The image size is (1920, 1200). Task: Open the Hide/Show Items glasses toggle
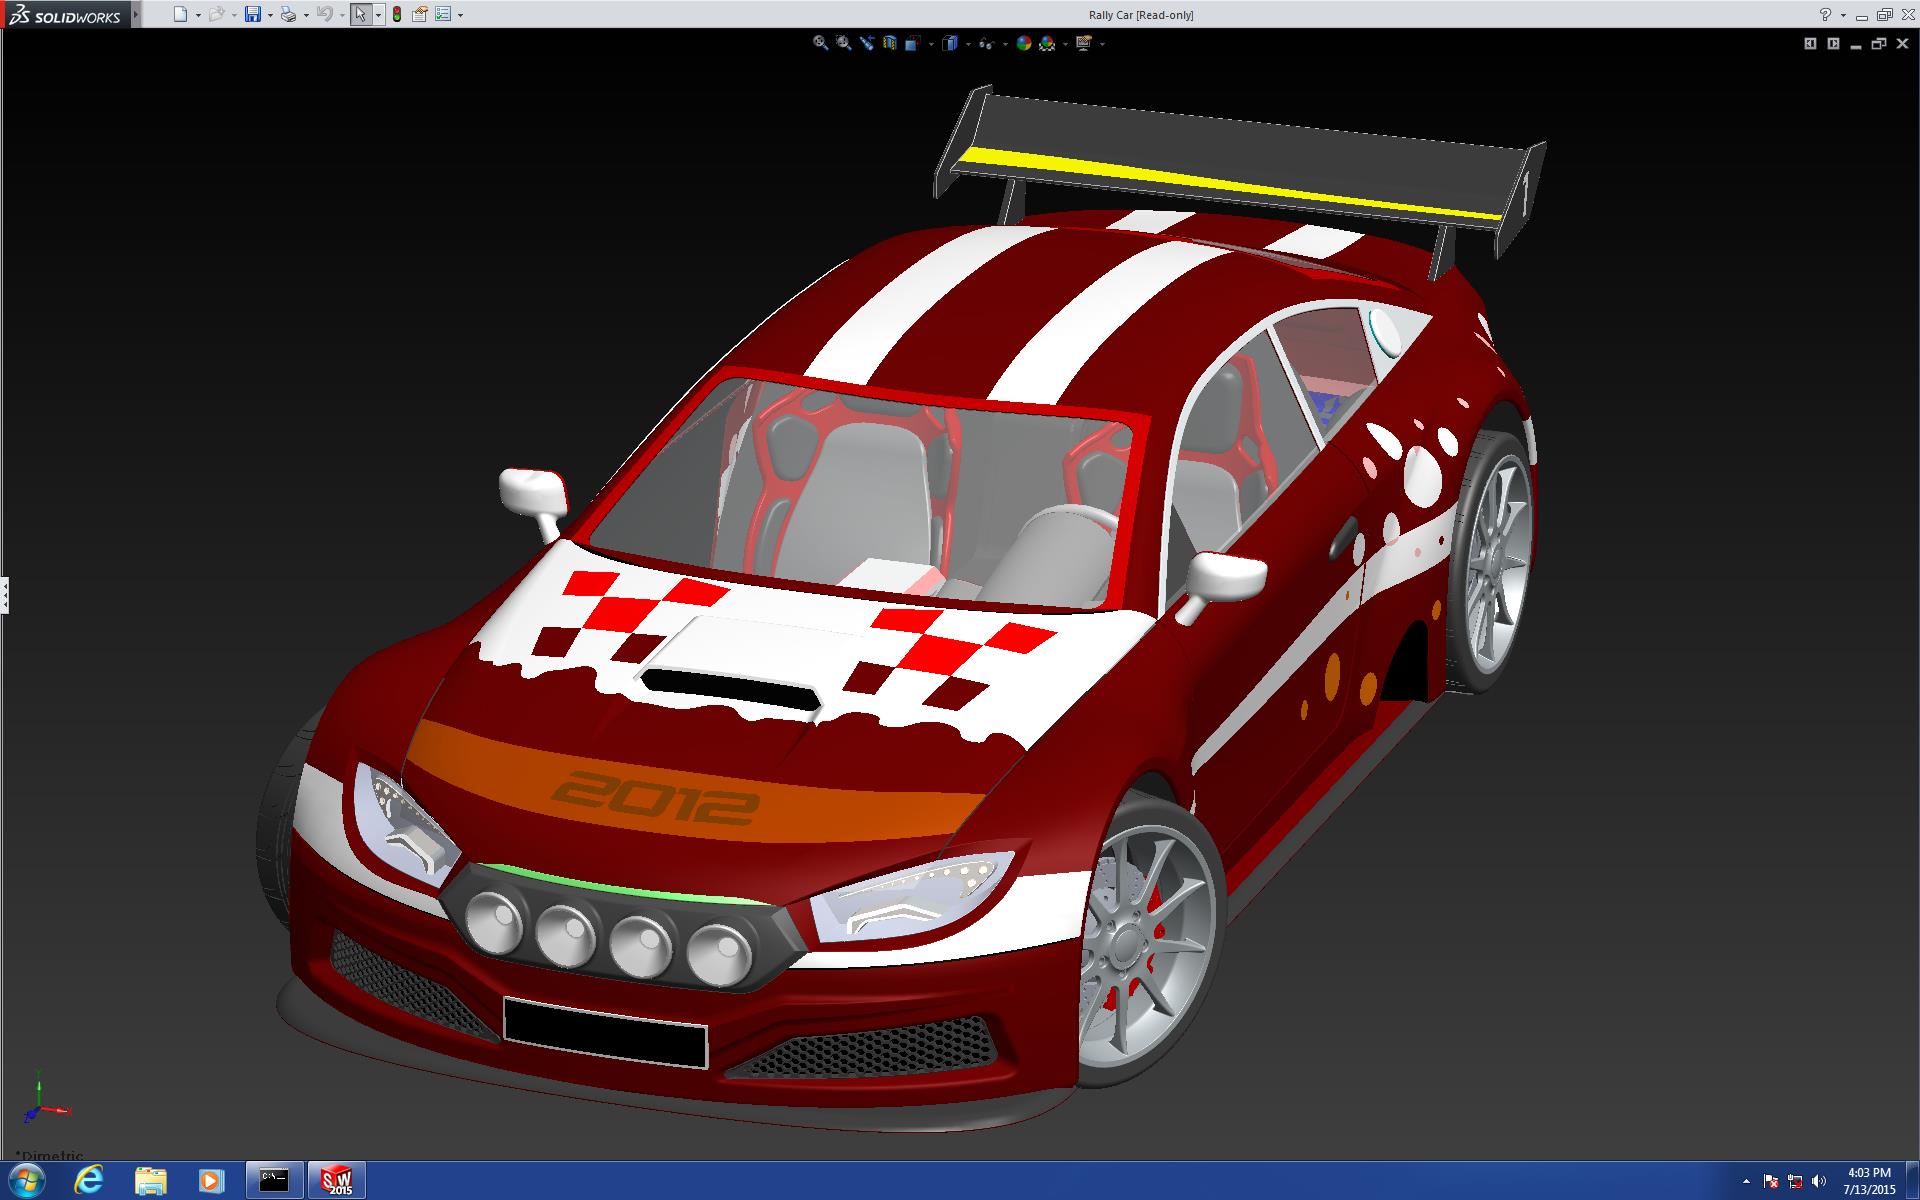(x=986, y=43)
